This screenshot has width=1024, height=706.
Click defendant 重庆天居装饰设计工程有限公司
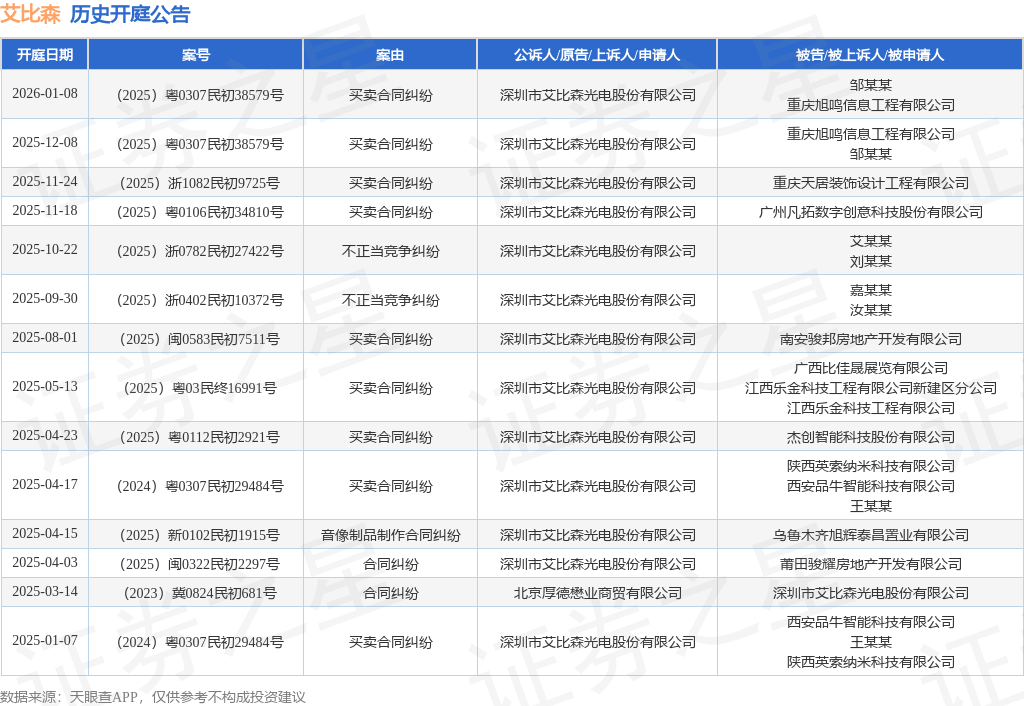pyautogui.click(x=871, y=184)
